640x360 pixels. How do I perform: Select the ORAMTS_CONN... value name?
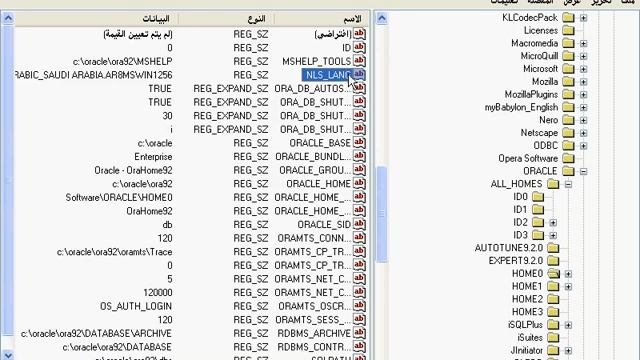pos(314,238)
